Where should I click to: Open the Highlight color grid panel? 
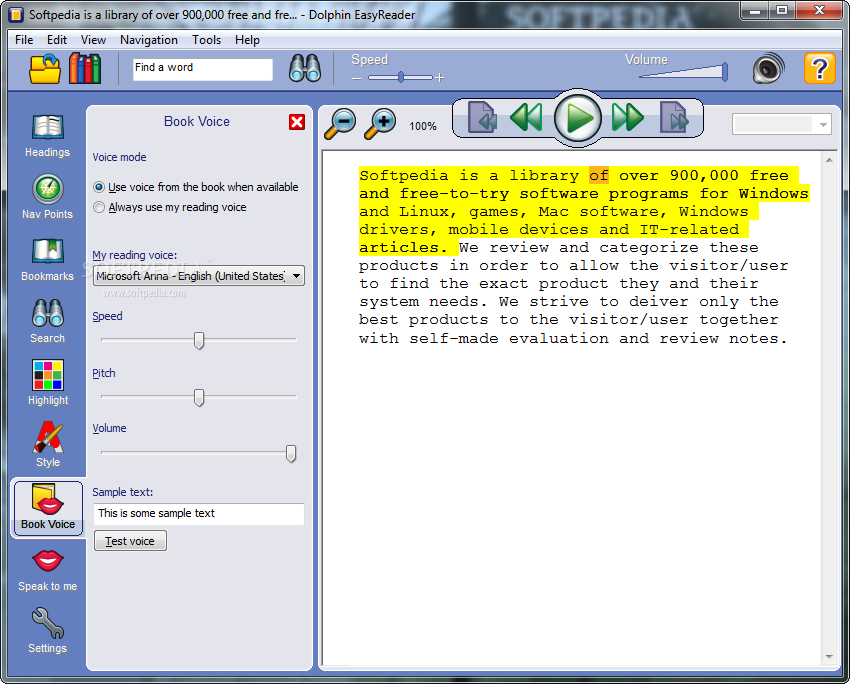point(48,383)
